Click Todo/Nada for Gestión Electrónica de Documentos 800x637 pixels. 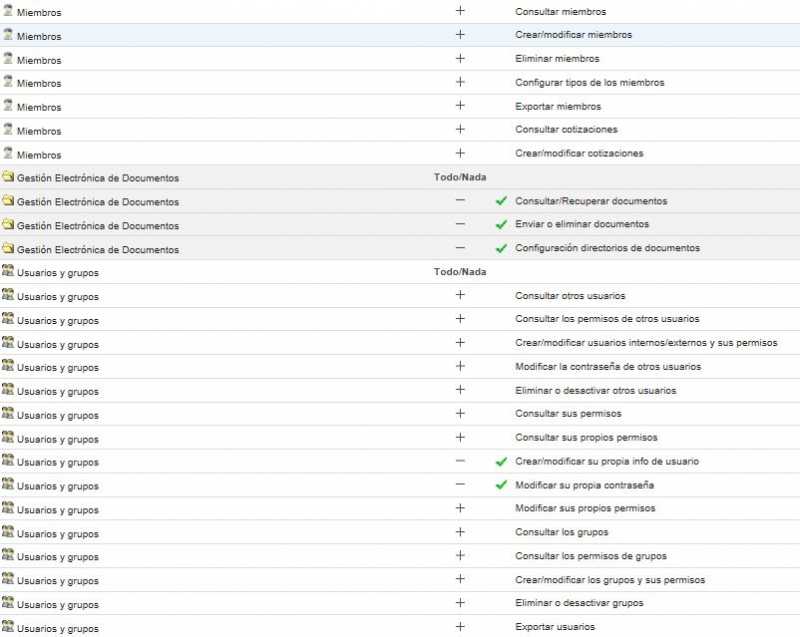(460, 177)
